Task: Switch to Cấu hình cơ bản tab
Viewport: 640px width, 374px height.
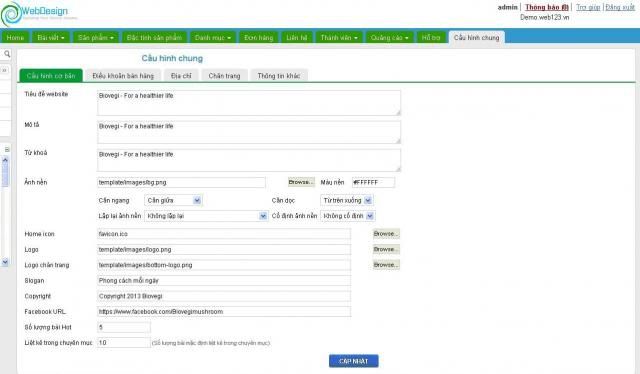Action: click(x=51, y=76)
